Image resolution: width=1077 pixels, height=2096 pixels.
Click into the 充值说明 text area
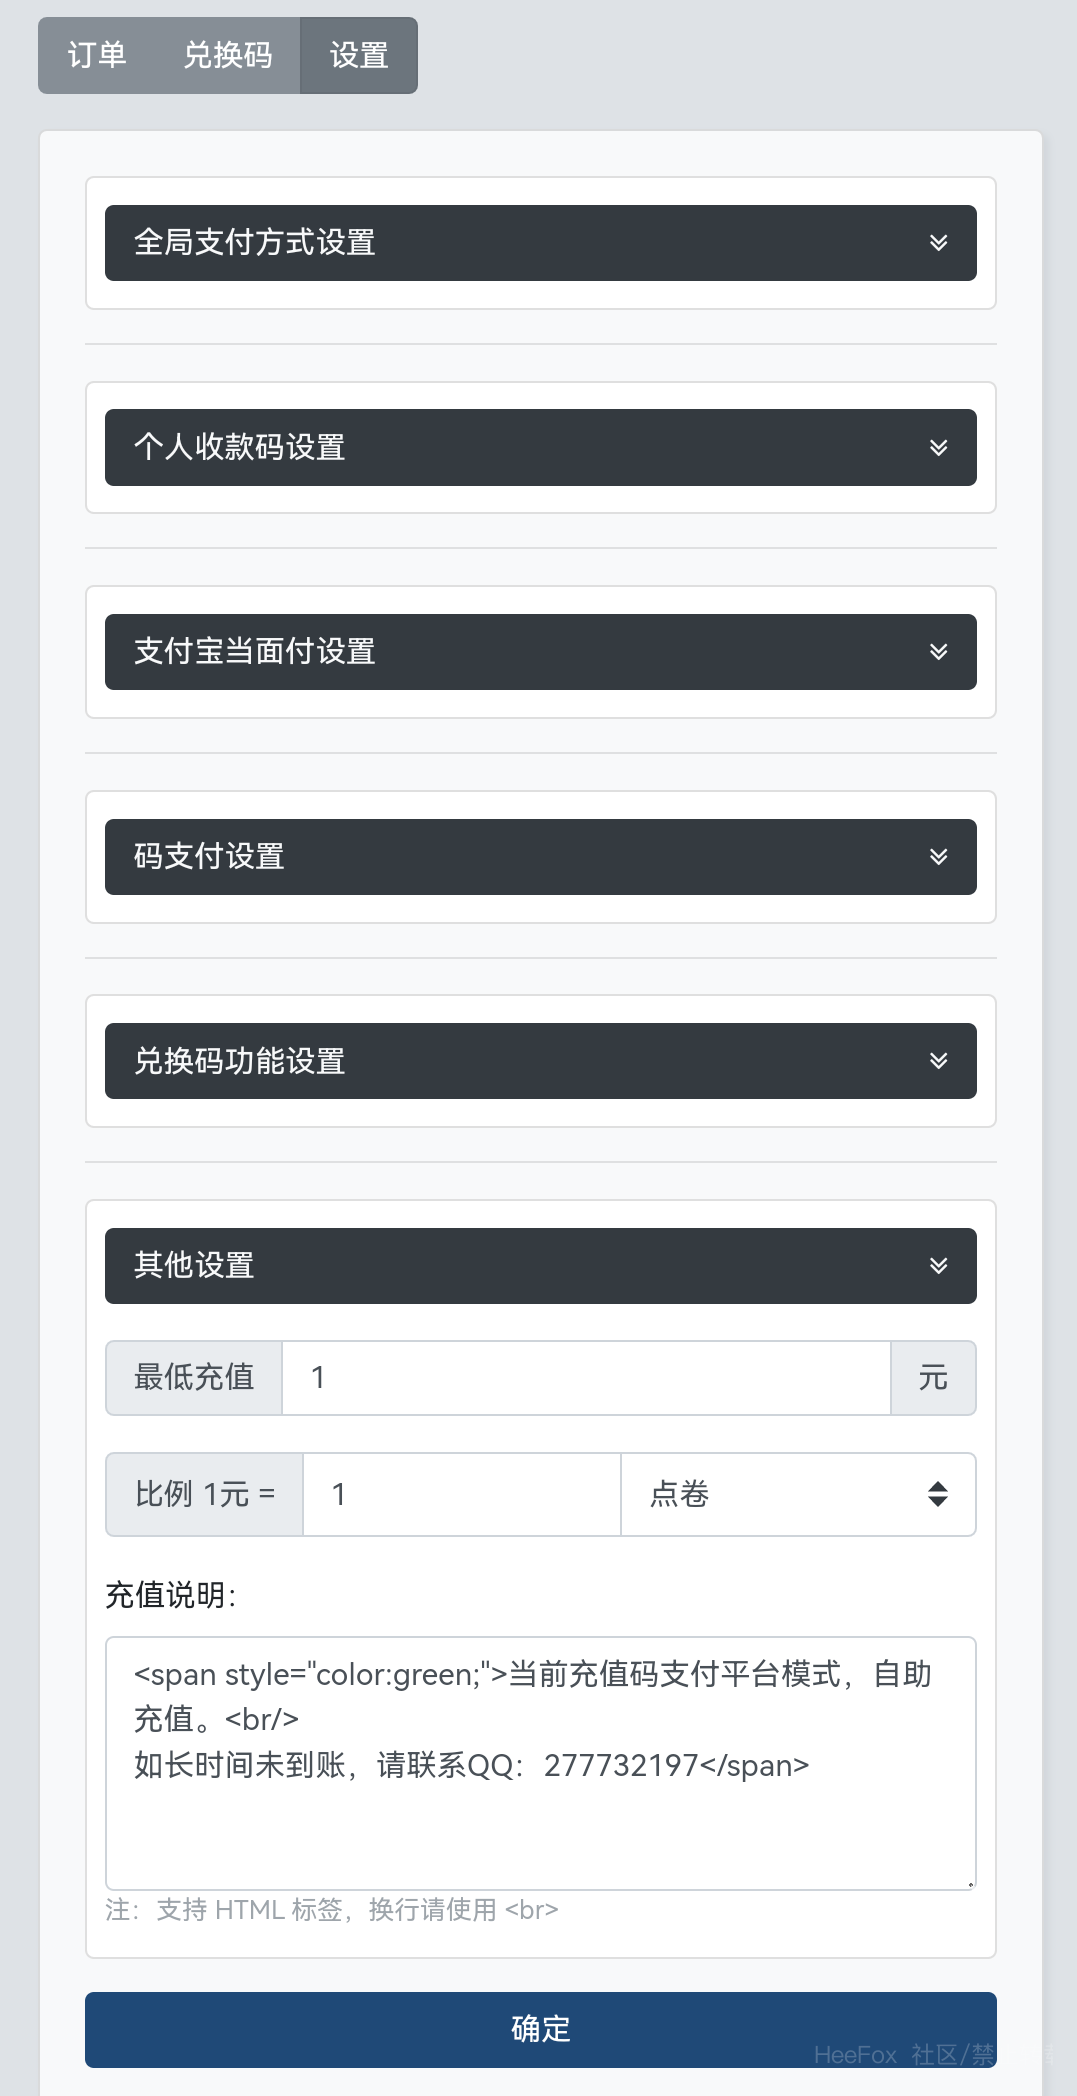(540, 1762)
